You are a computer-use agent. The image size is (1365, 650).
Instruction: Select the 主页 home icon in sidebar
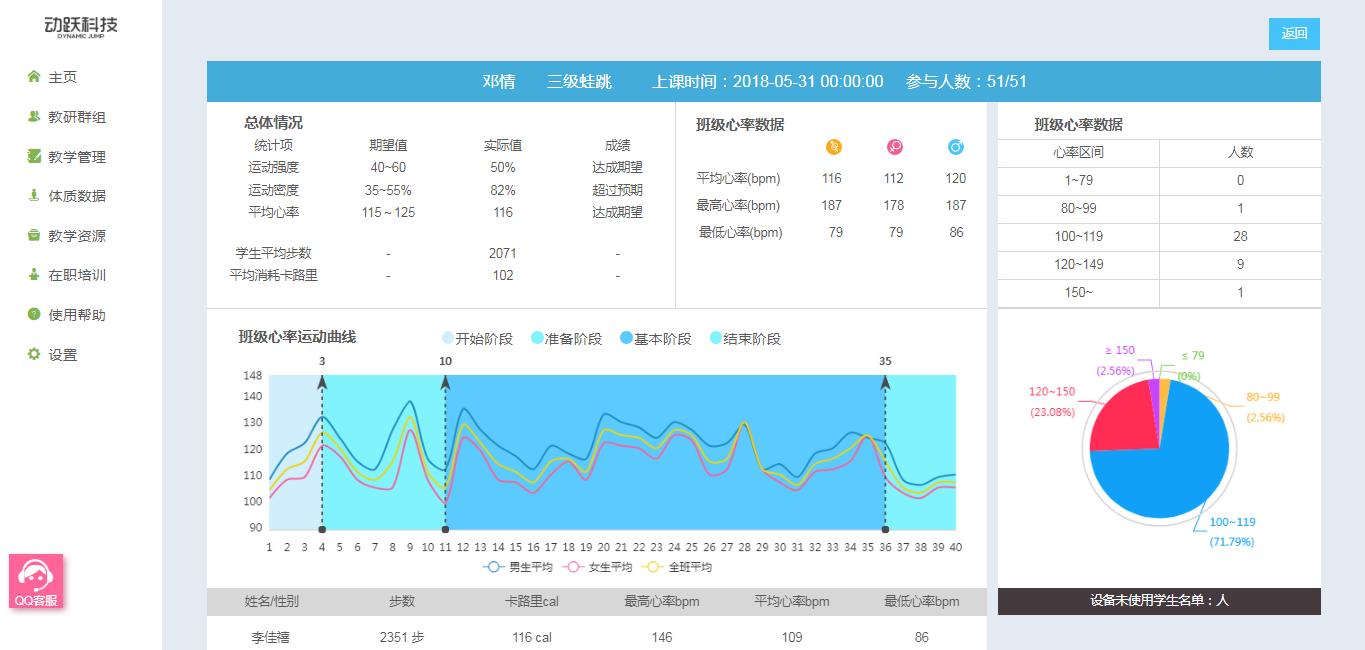pyautogui.click(x=33, y=77)
